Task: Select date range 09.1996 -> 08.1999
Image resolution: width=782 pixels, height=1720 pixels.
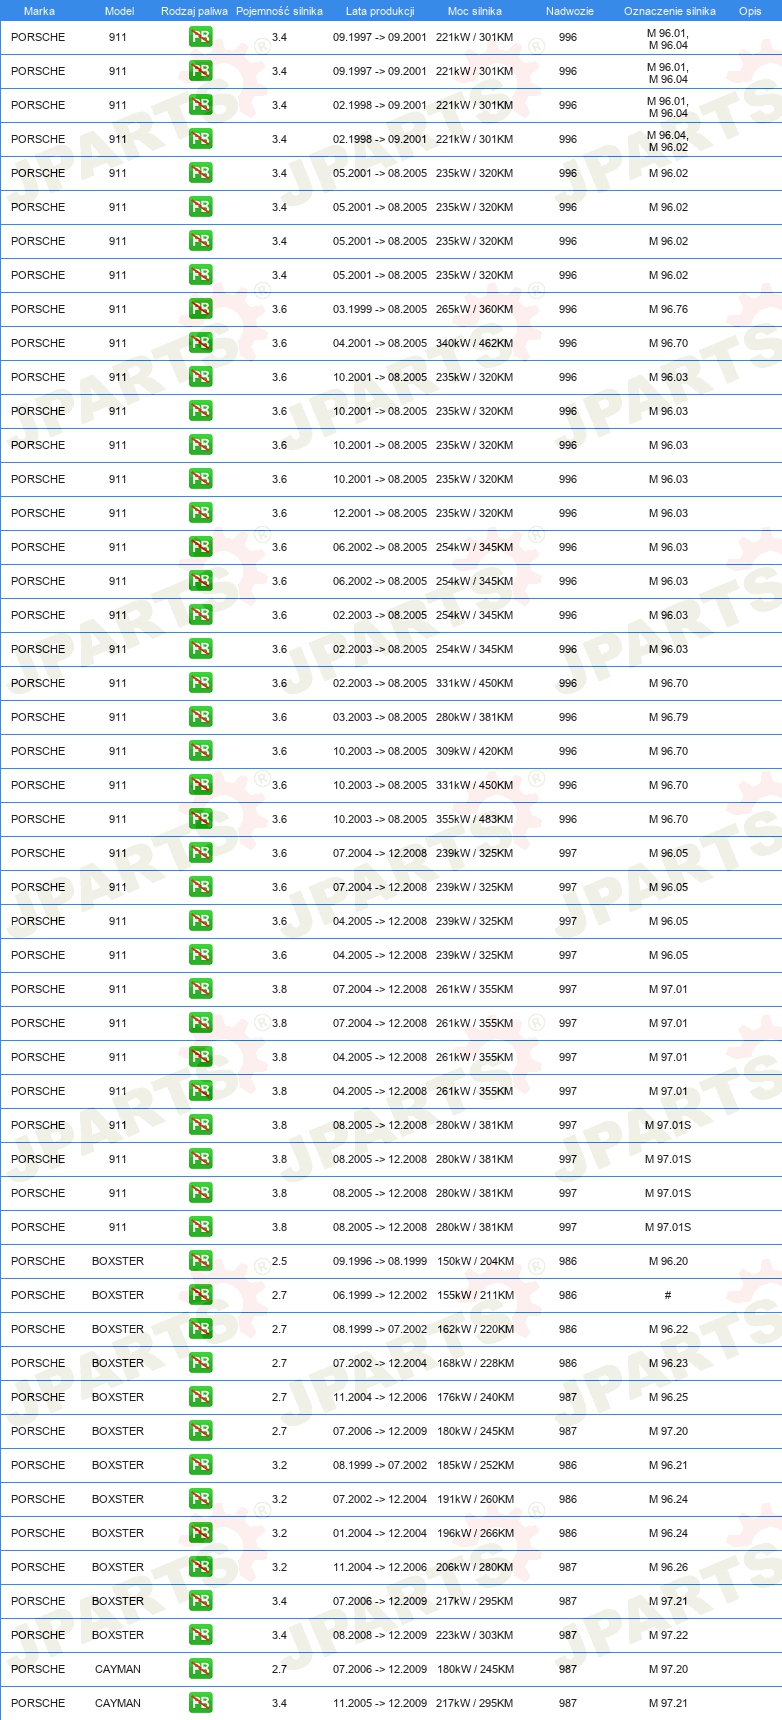Action: tap(380, 1261)
